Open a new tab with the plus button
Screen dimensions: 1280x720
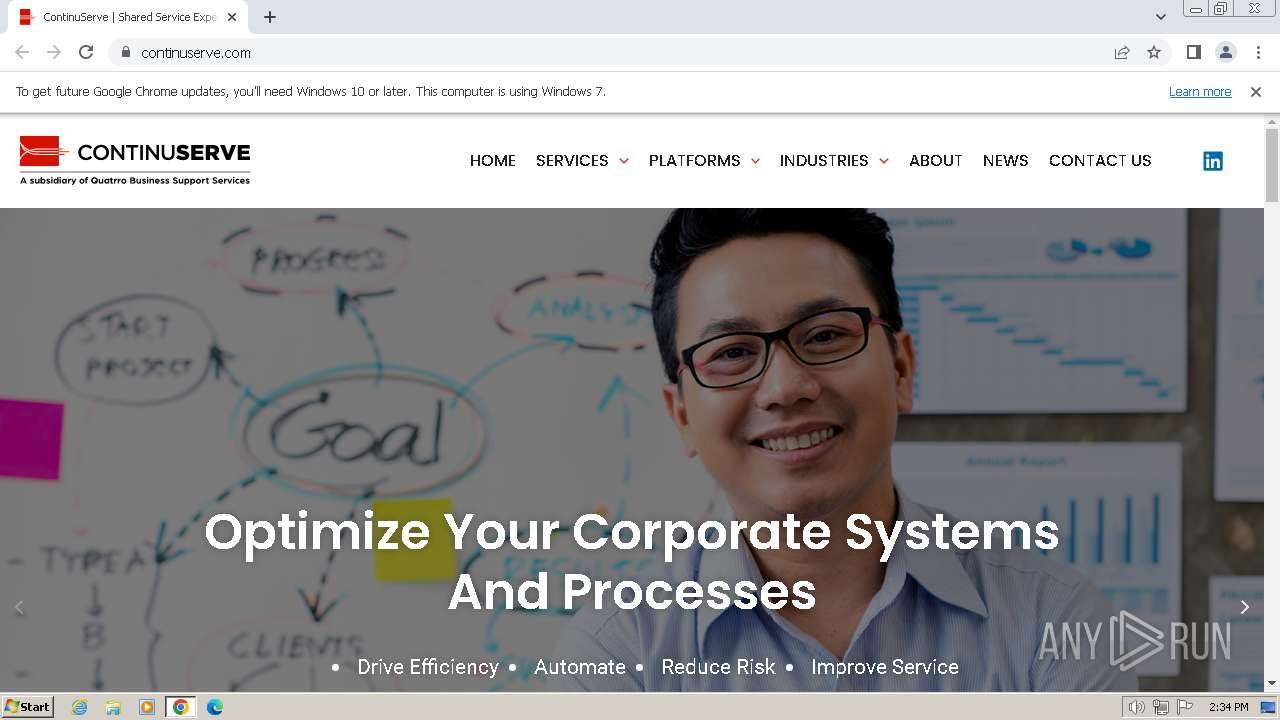(270, 17)
